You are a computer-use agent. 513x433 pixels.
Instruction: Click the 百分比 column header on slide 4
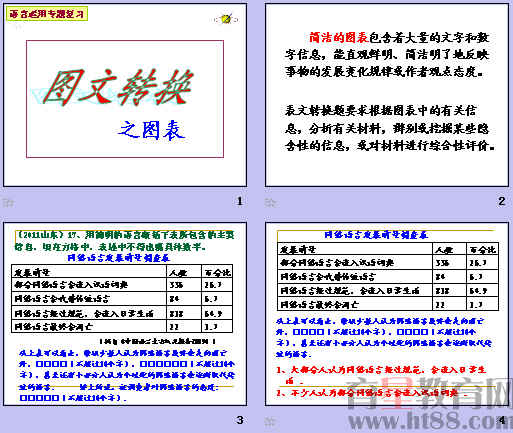(482, 249)
